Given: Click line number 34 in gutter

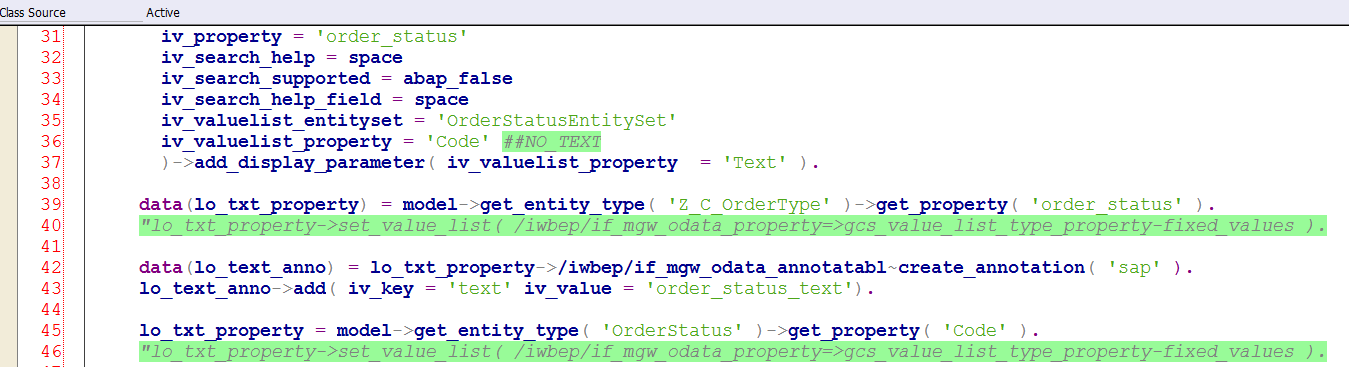Looking at the screenshot, I should (52, 100).
